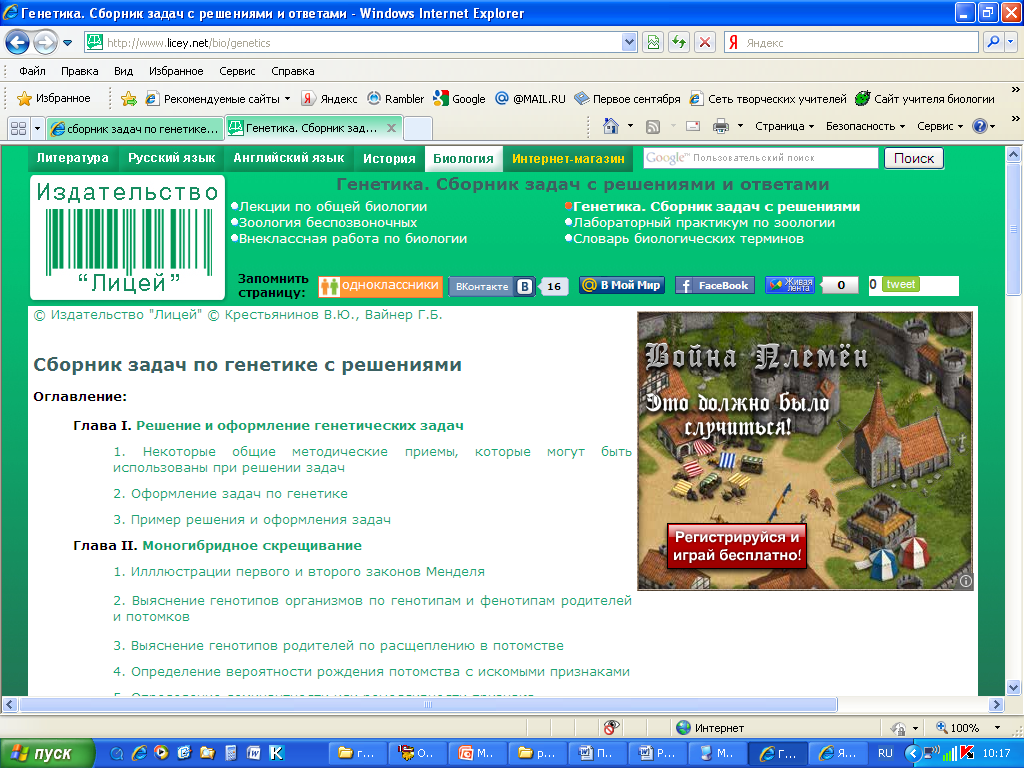
Task: Click the popup blocker icon in status bar
Action: tap(611, 727)
